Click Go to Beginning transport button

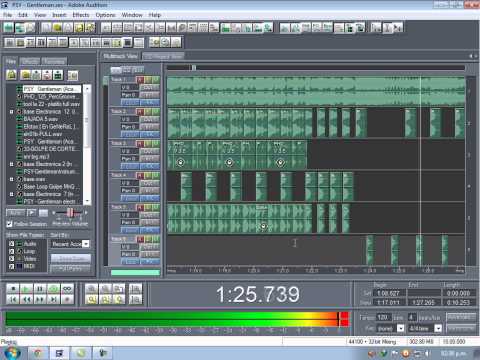point(13,300)
